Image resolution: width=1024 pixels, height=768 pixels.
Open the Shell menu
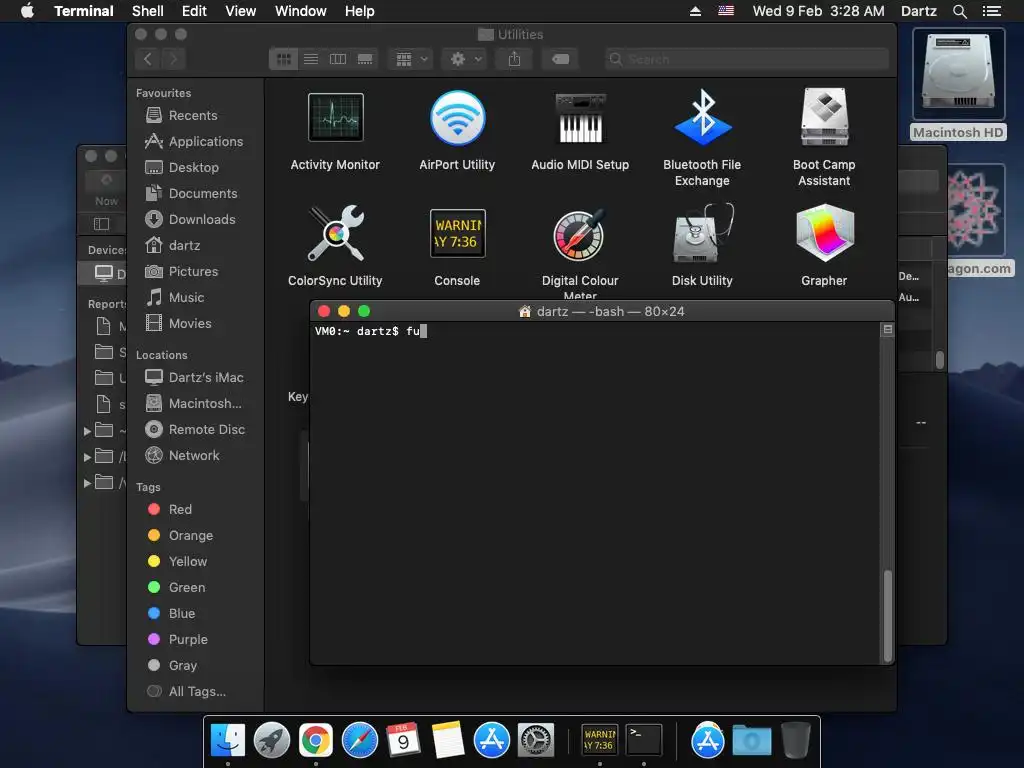pyautogui.click(x=148, y=11)
